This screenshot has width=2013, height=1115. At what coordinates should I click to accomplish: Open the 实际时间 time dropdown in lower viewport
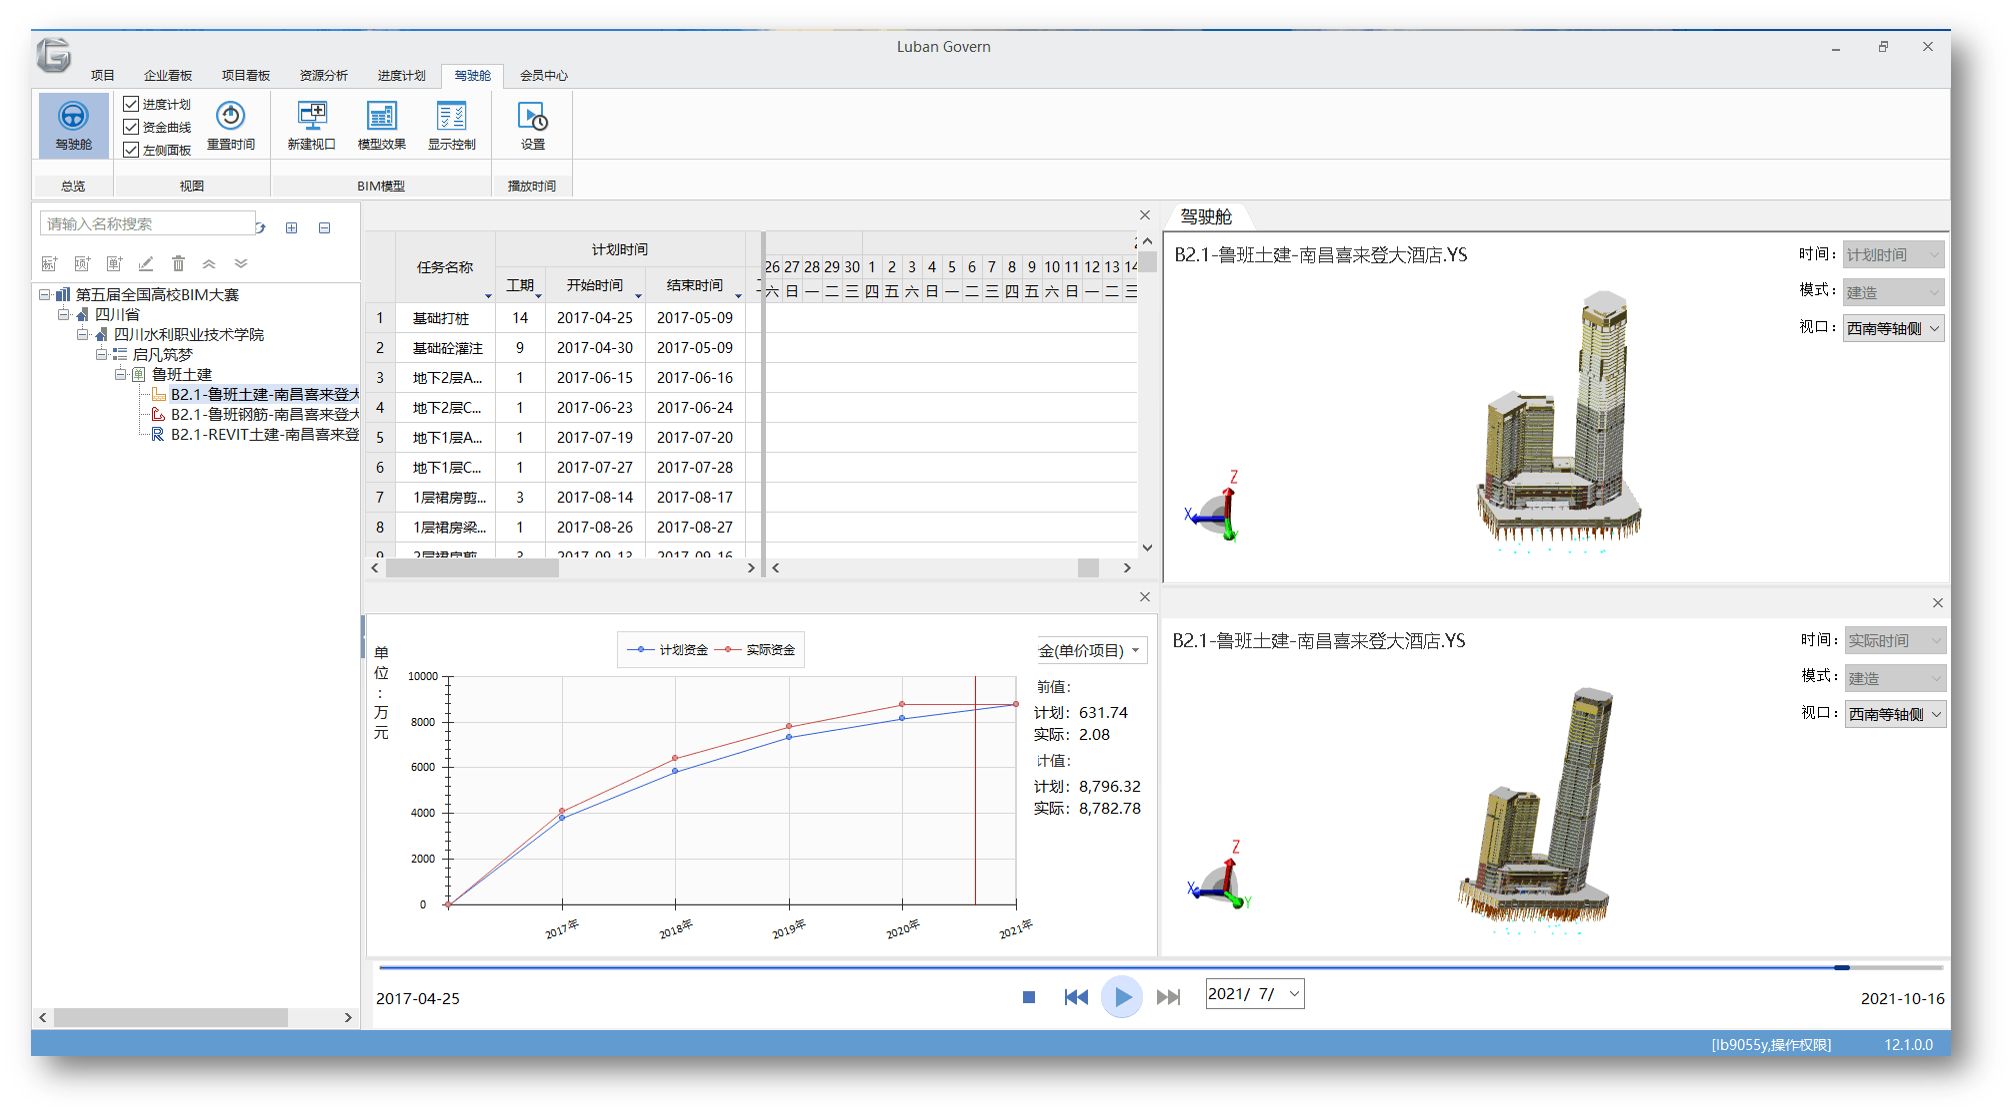point(1895,640)
